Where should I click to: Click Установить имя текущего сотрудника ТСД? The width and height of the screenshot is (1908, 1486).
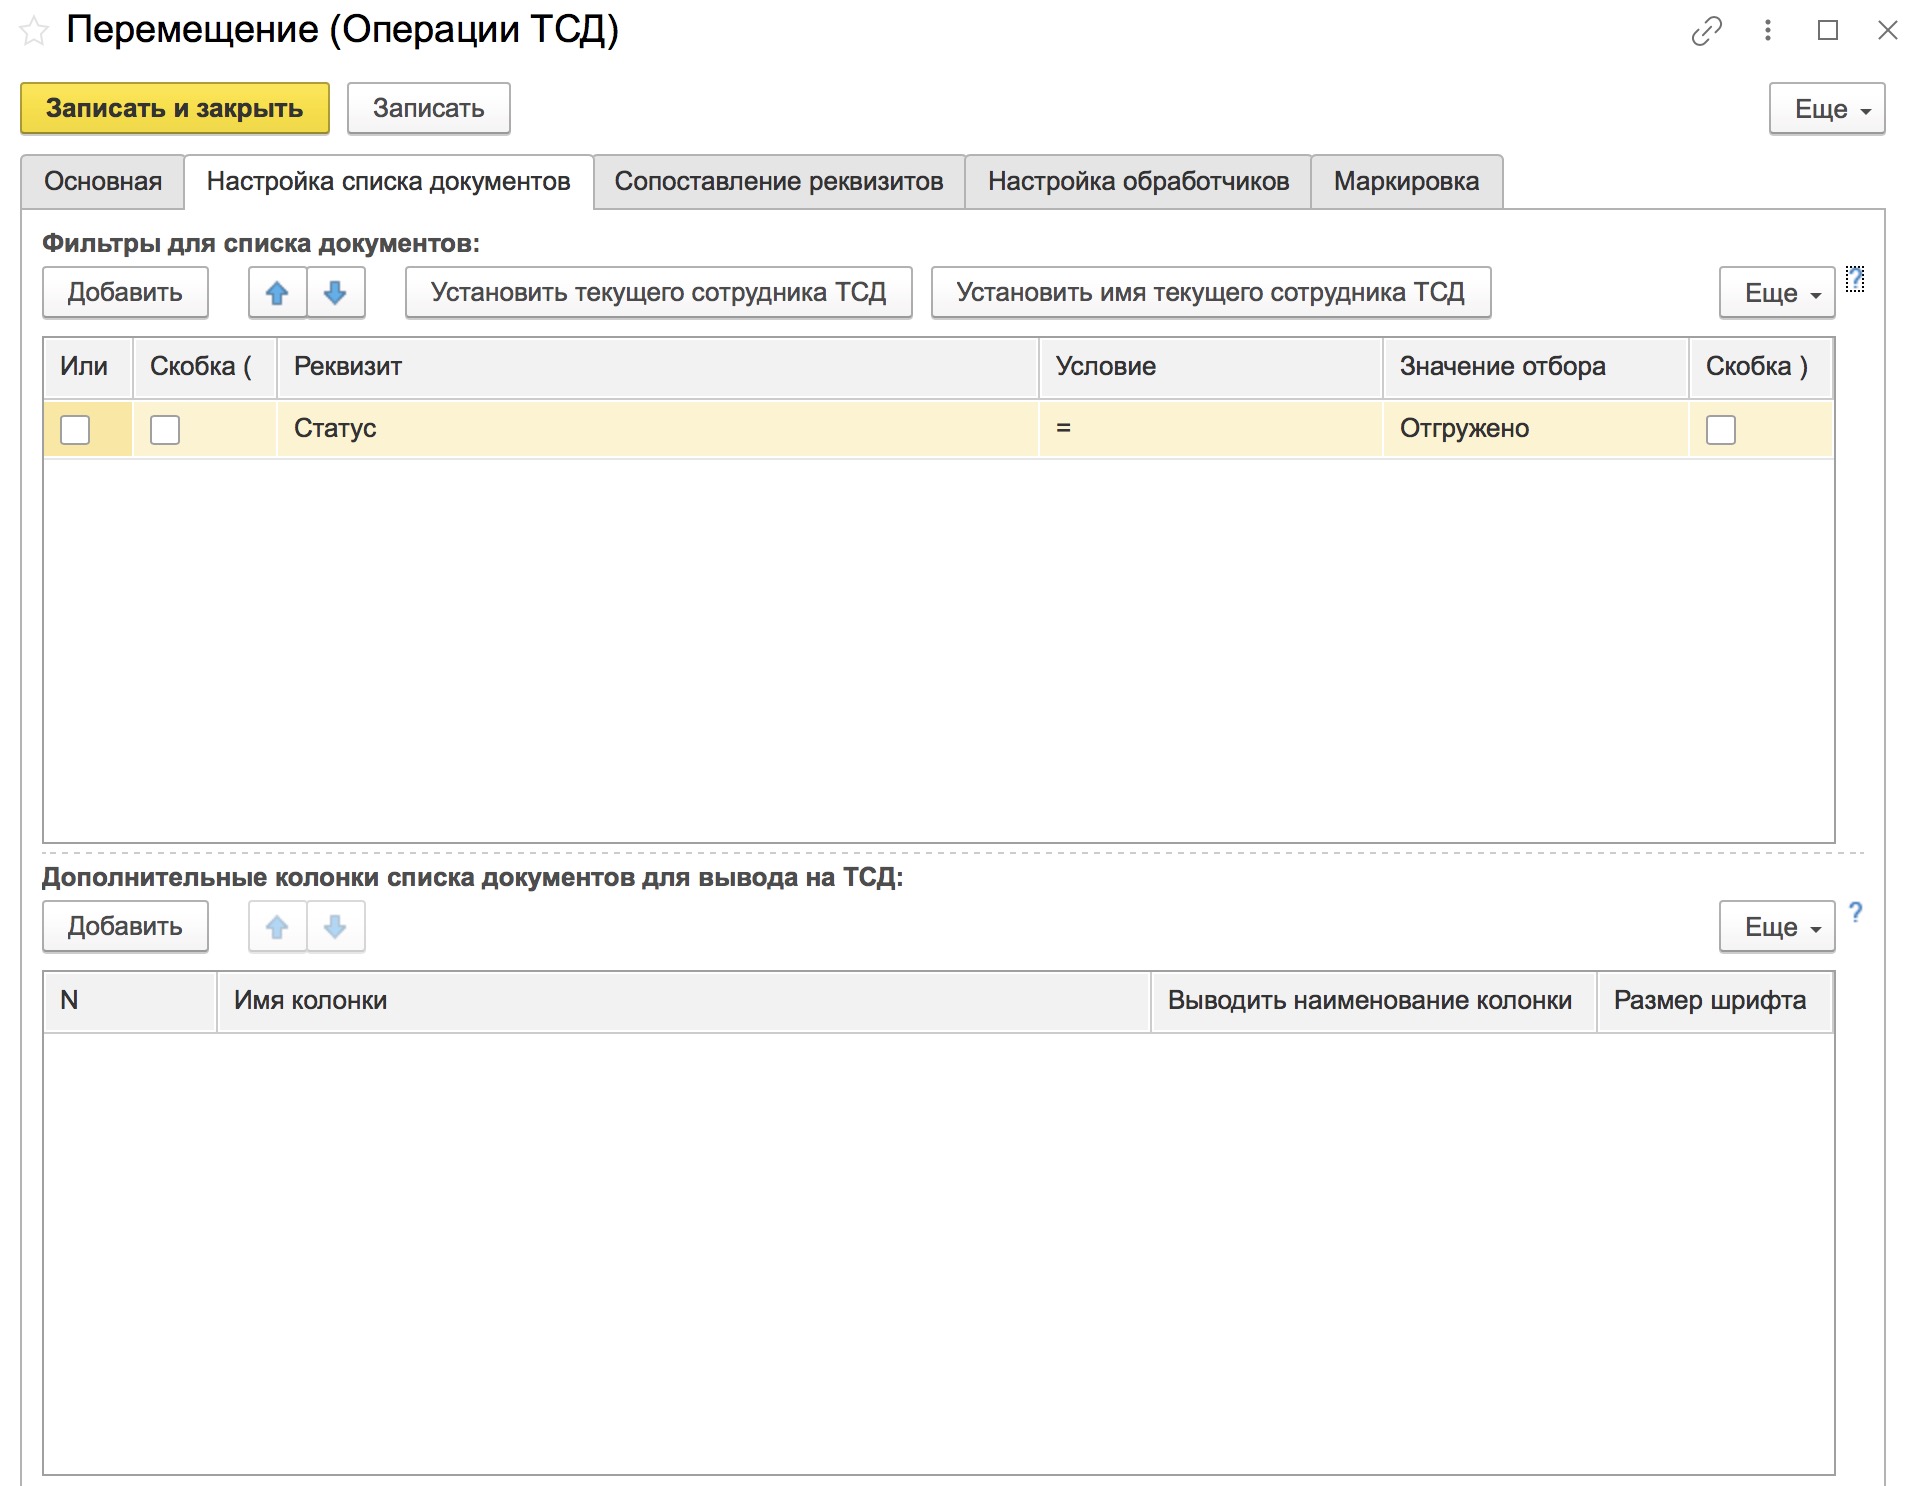click(1211, 293)
